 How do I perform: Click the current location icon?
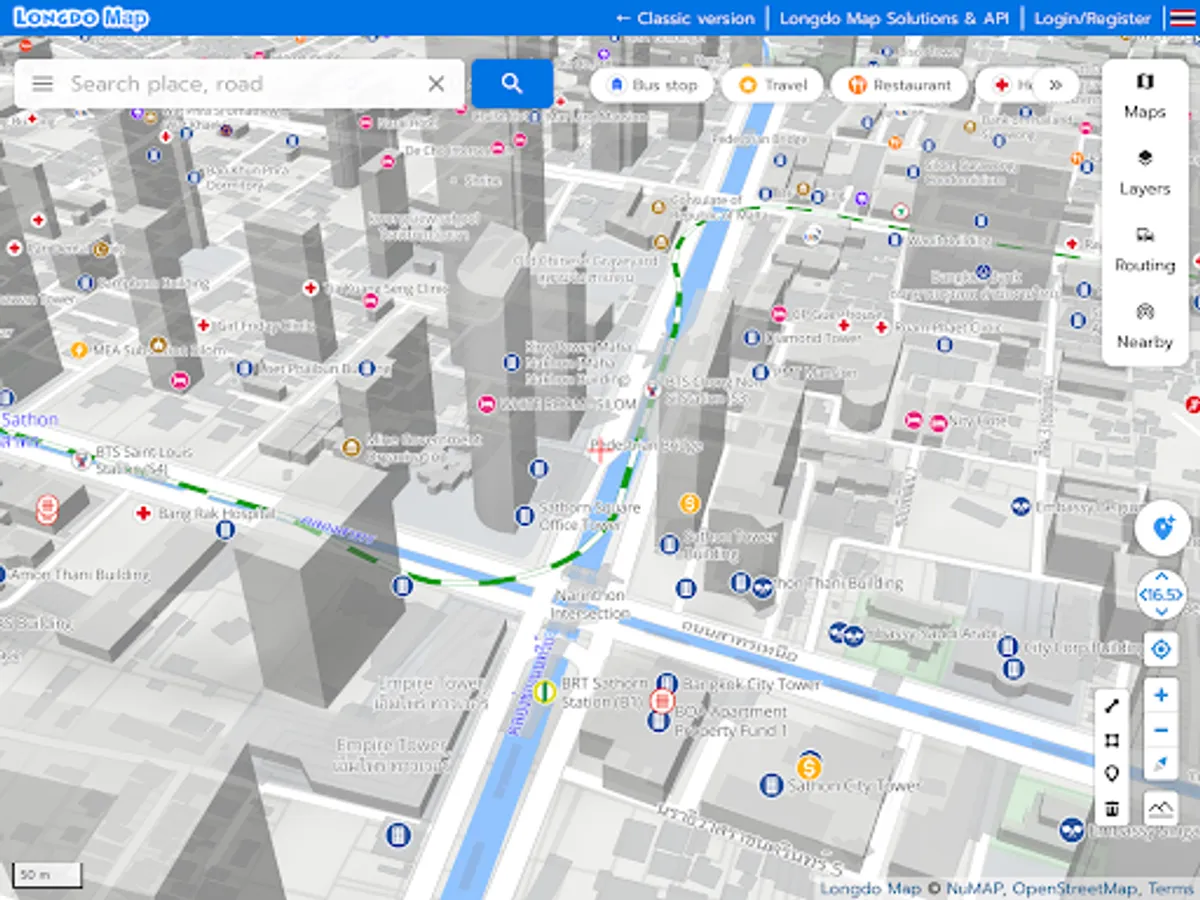click(1160, 649)
